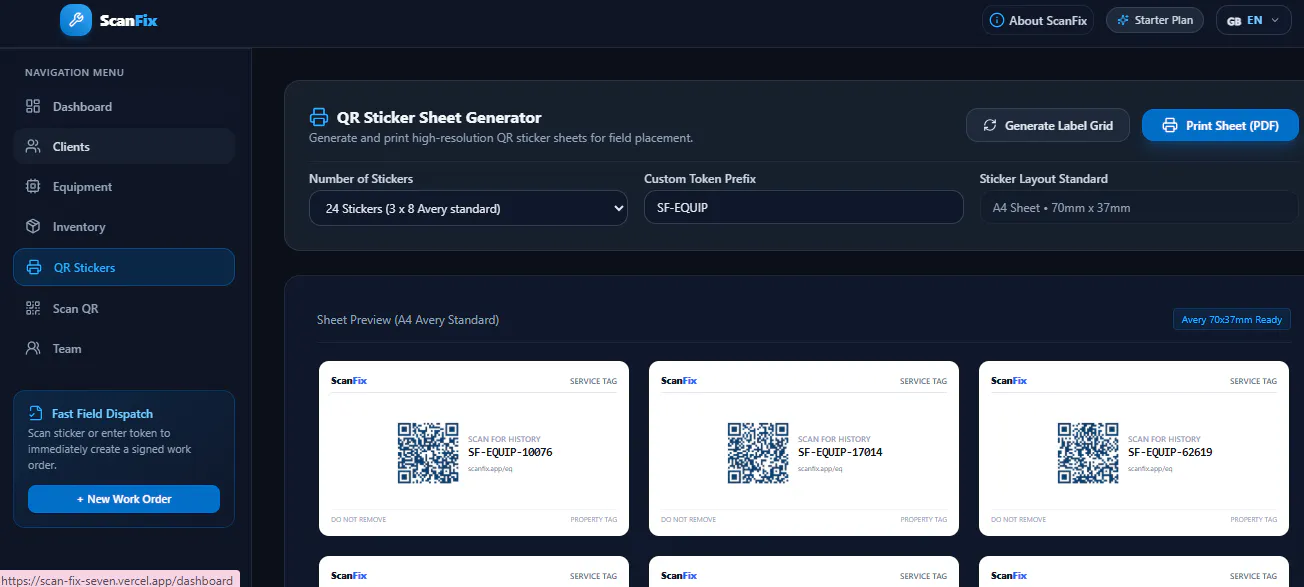1304x587 pixels.
Task: Open Clients via its people icon
Action: point(33,147)
